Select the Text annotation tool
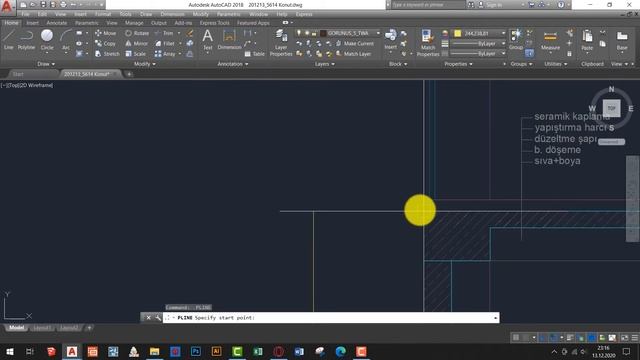This screenshot has width=640, height=360. 208,40
